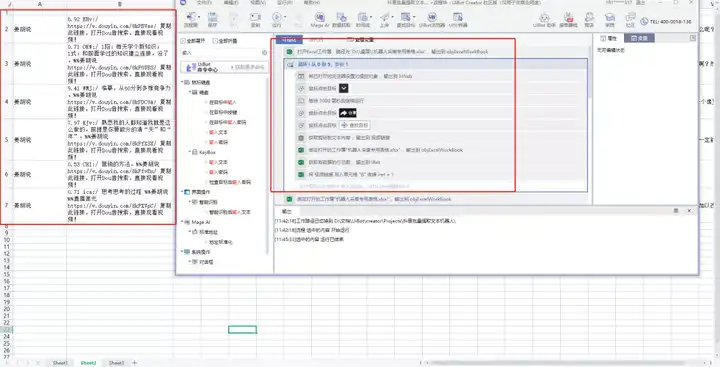Image resolution: width=720 pixels, height=367 pixels.
Task: Collapse the 键盘 tree node
Action: [x=190, y=92]
